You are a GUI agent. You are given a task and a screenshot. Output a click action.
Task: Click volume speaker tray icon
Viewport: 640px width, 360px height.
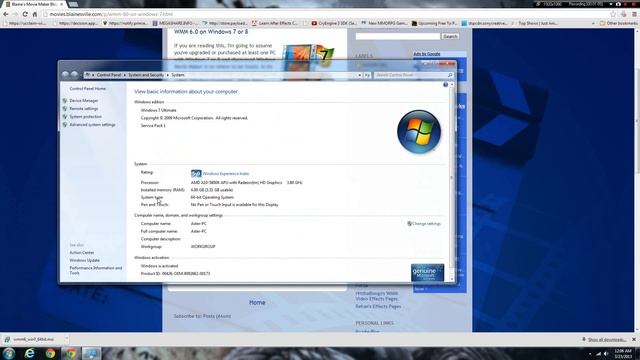pyautogui.click(x=607, y=353)
